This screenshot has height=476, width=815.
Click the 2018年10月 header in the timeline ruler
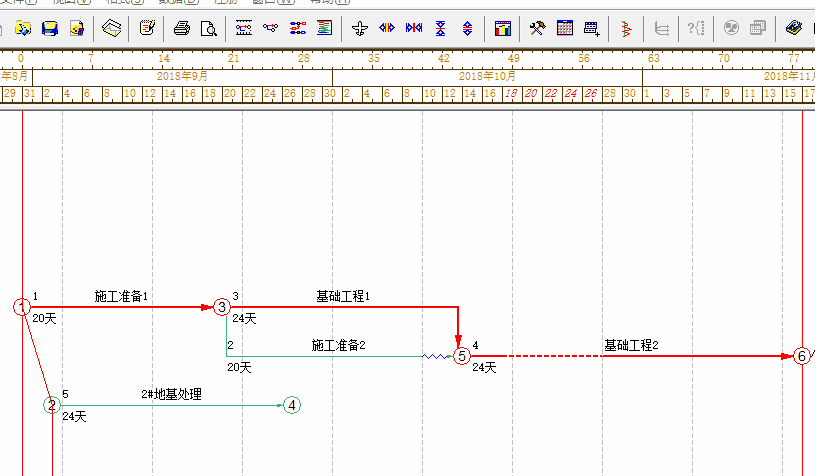487,76
